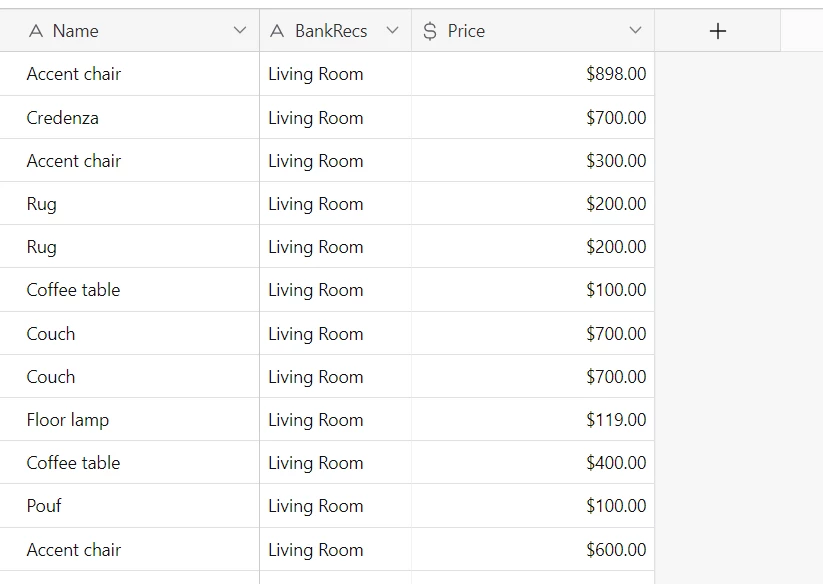Click the text-type icon beside BankRecs header
This screenshot has width=823, height=584.
coord(277,31)
